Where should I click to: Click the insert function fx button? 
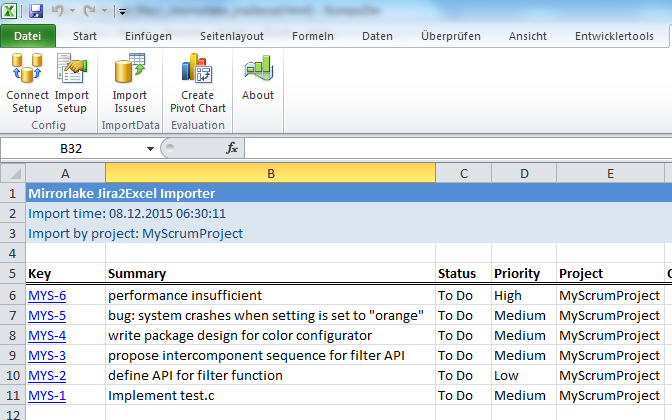click(x=232, y=148)
